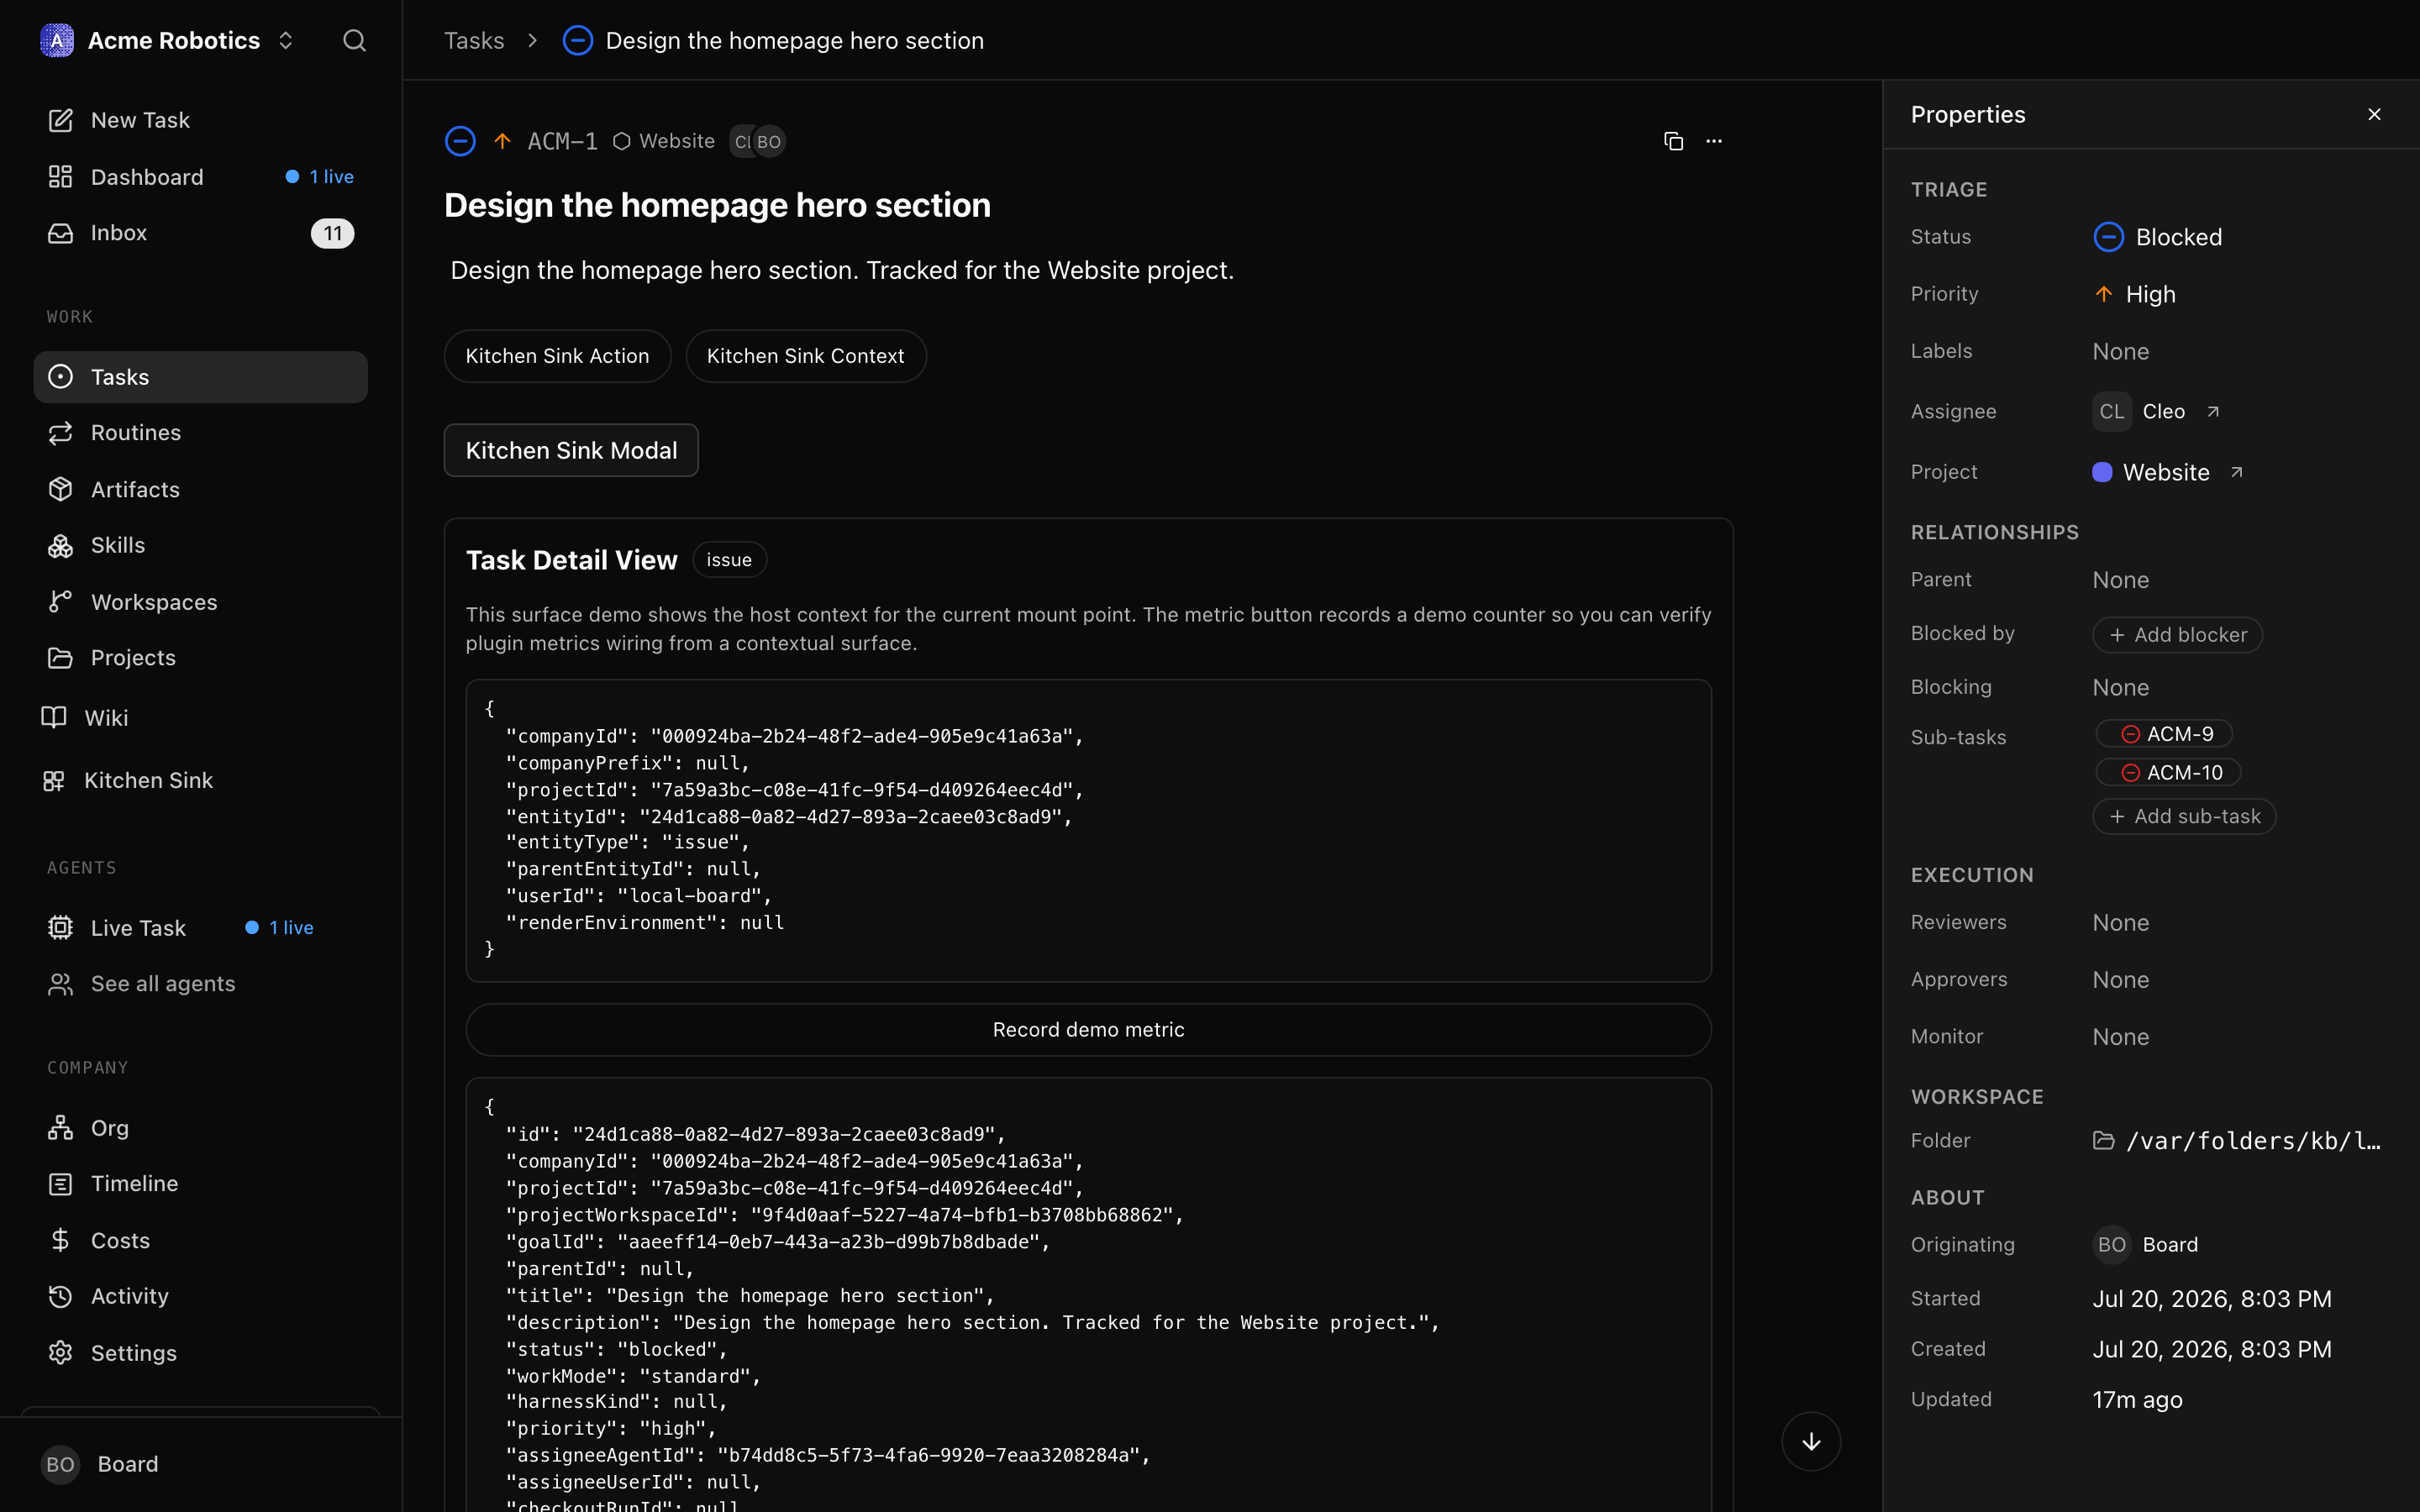Set Labels currently None
This screenshot has width=2420, height=1512.
point(2121,351)
